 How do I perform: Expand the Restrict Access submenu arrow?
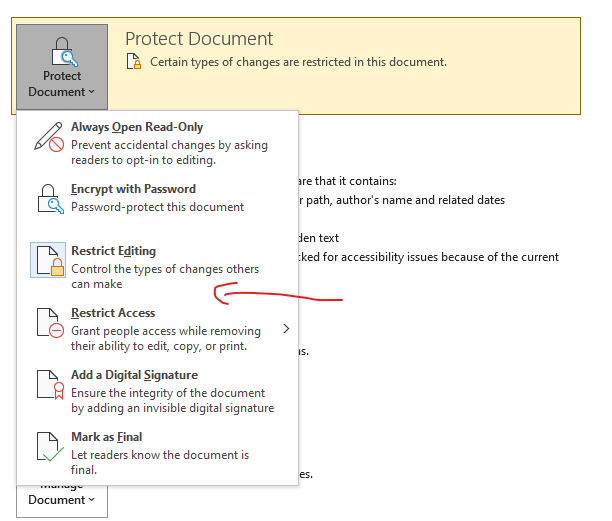click(x=286, y=329)
